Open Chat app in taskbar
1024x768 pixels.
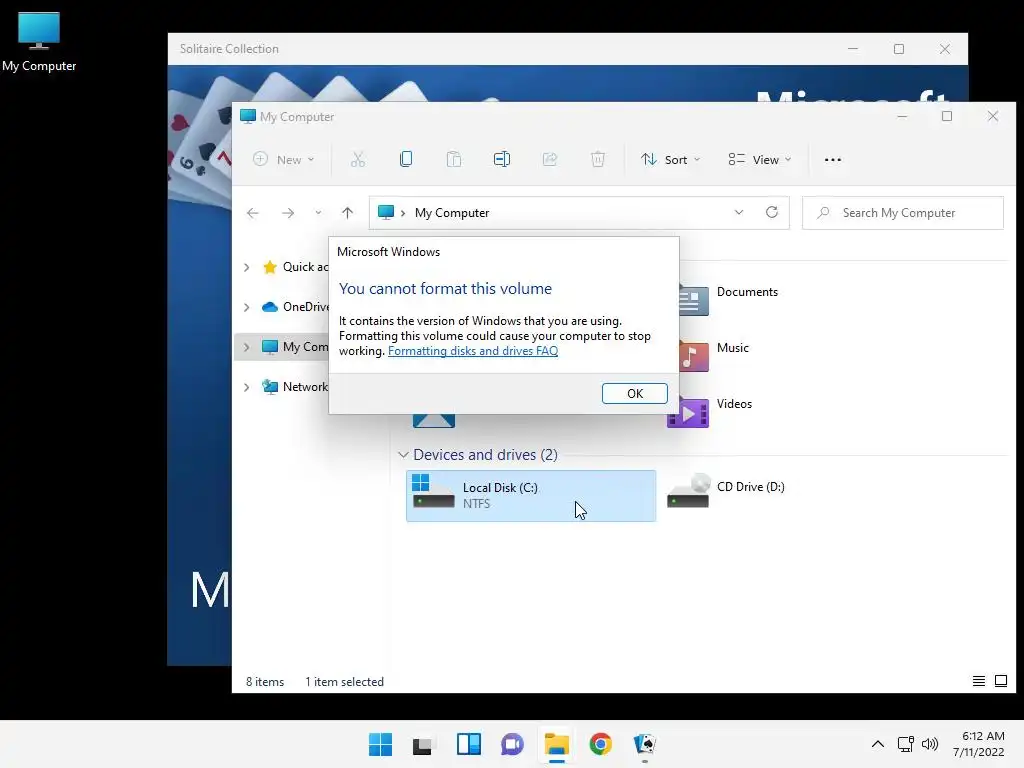[513, 744]
